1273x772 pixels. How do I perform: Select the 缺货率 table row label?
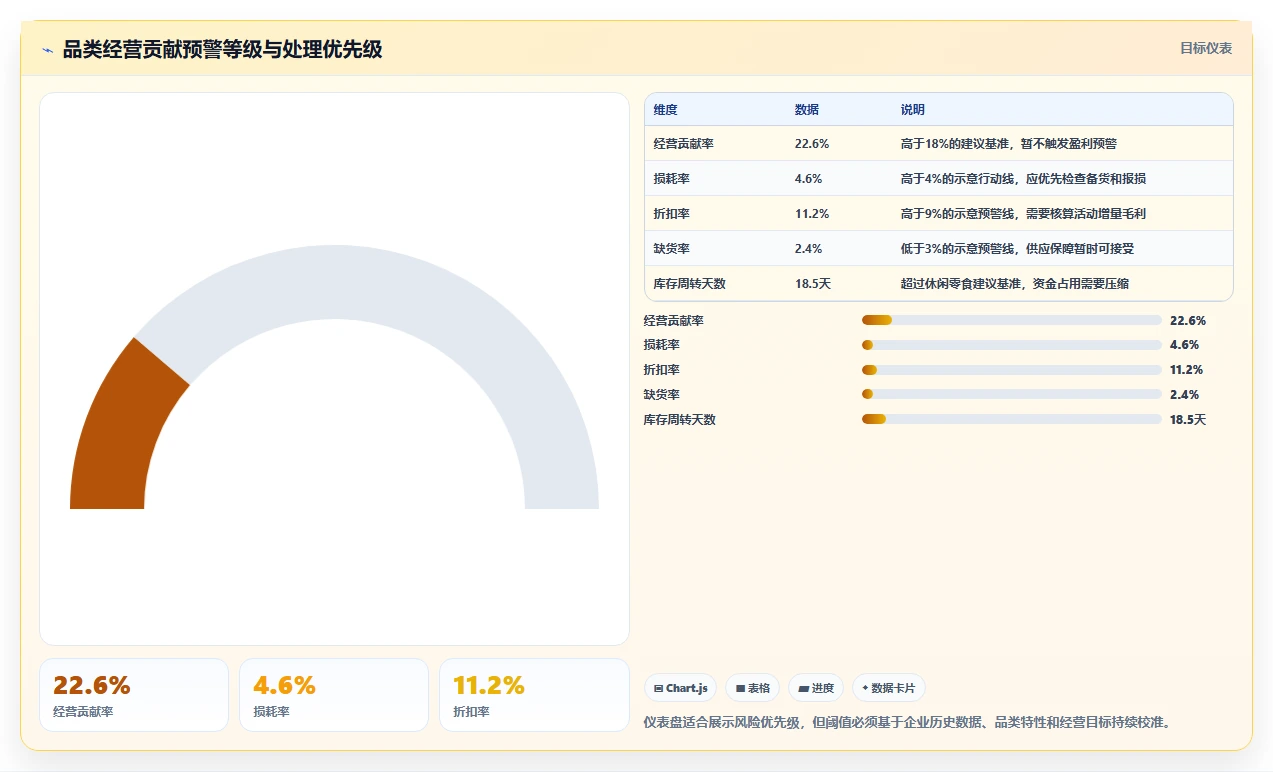(671, 248)
